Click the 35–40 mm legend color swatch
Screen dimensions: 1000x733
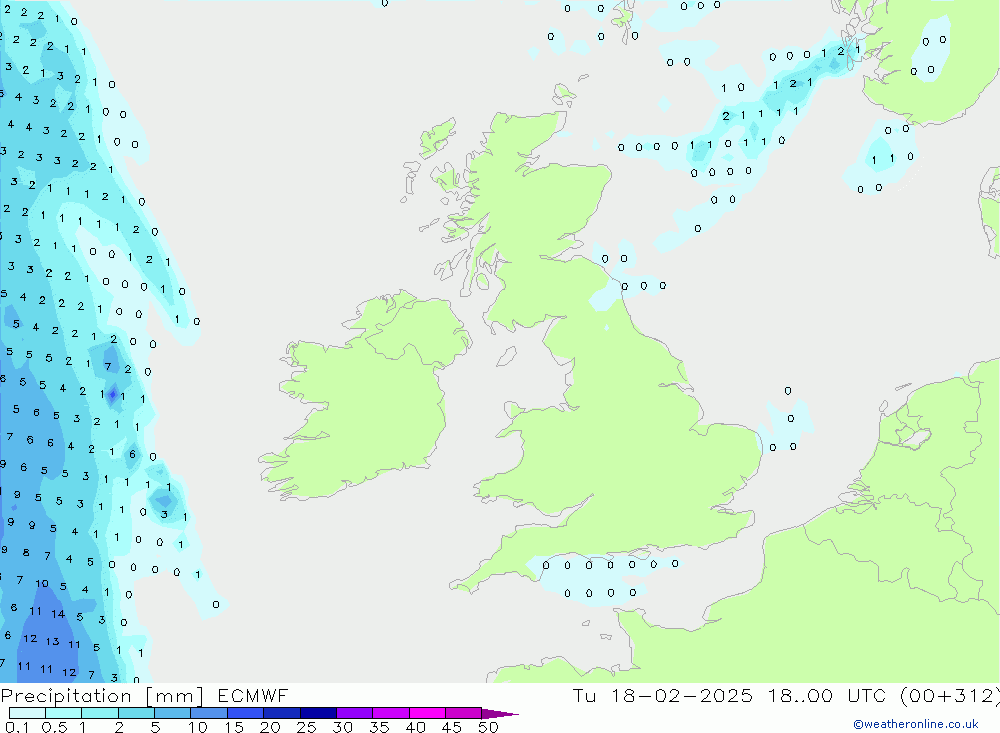(x=390, y=713)
